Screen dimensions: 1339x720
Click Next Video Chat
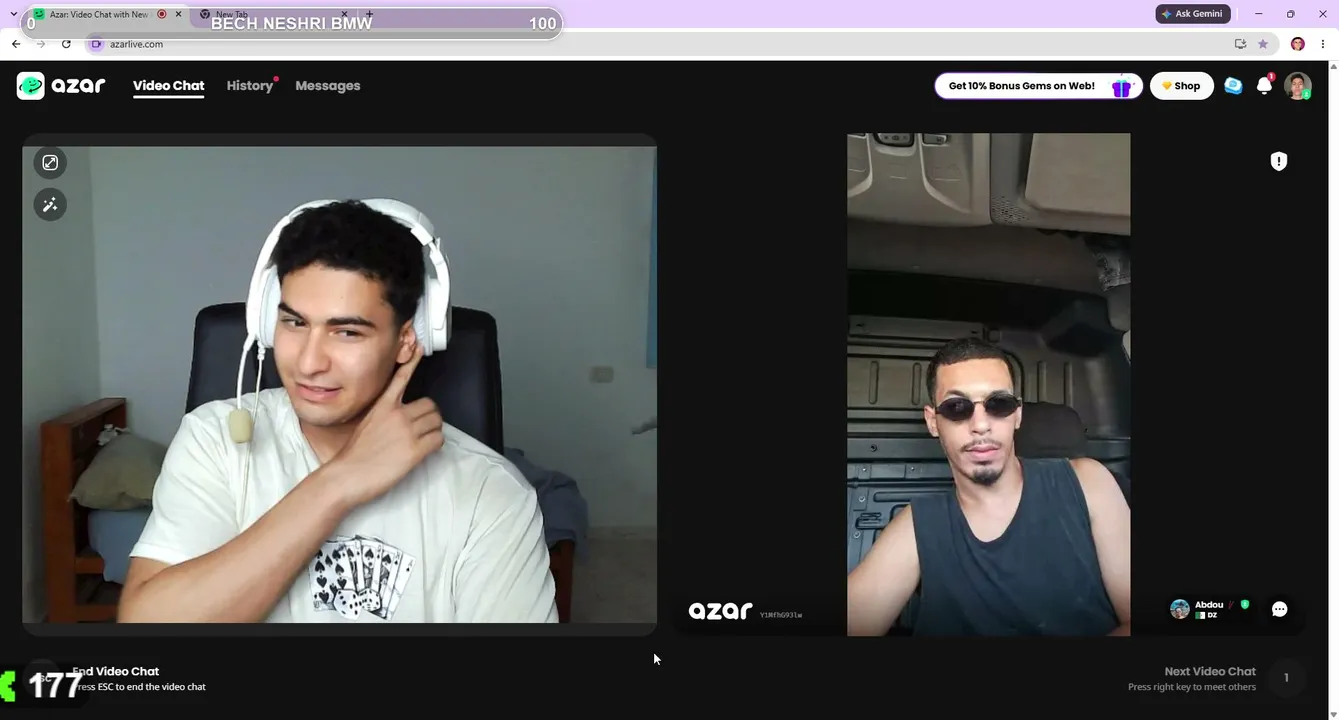[1210, 671]
